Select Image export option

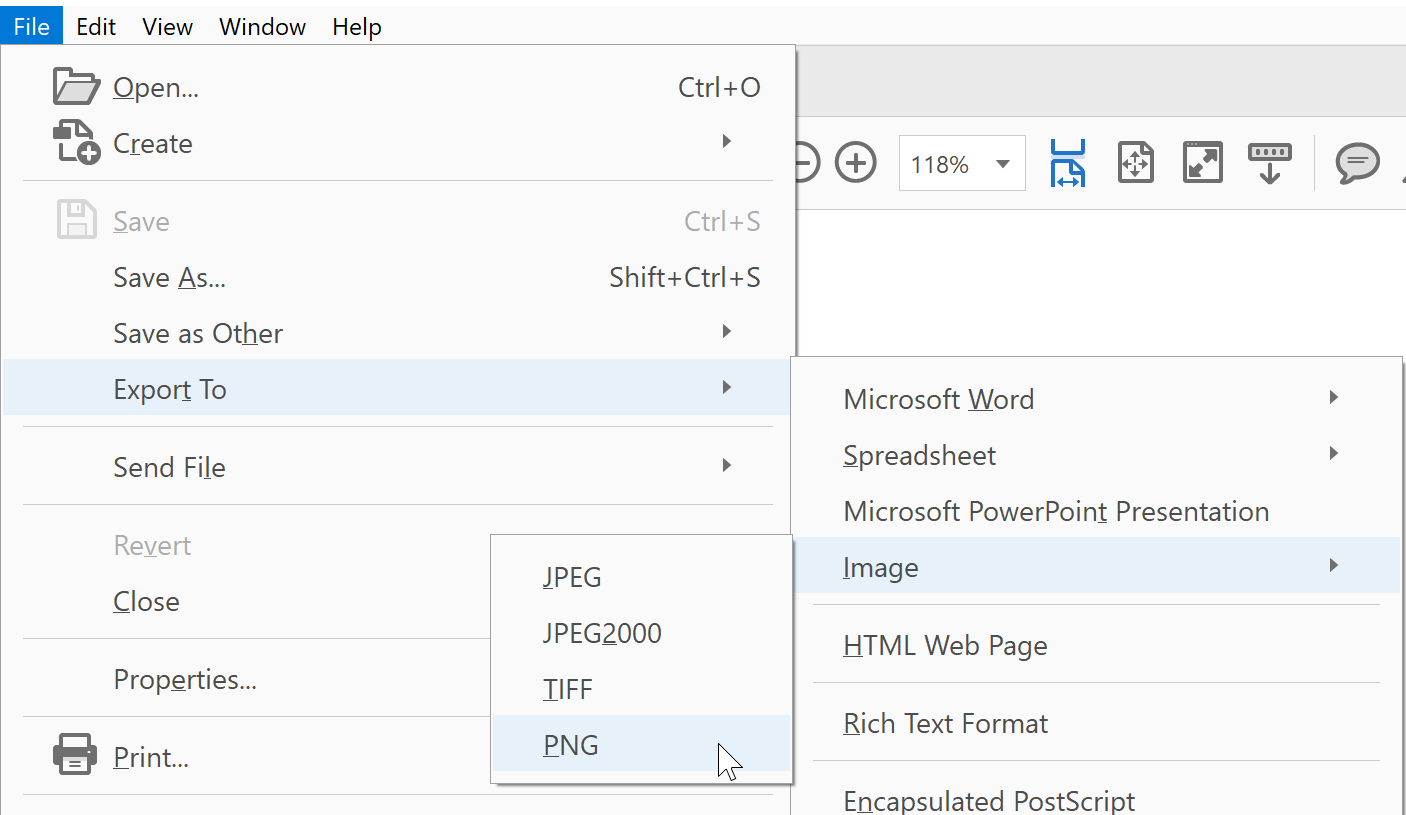coord(1097,567)
